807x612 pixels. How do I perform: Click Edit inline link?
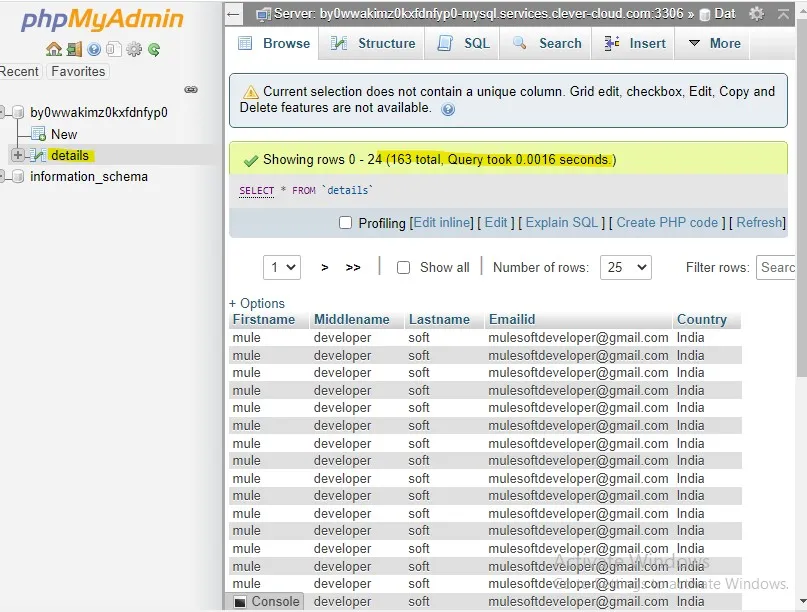click(443, 223)
